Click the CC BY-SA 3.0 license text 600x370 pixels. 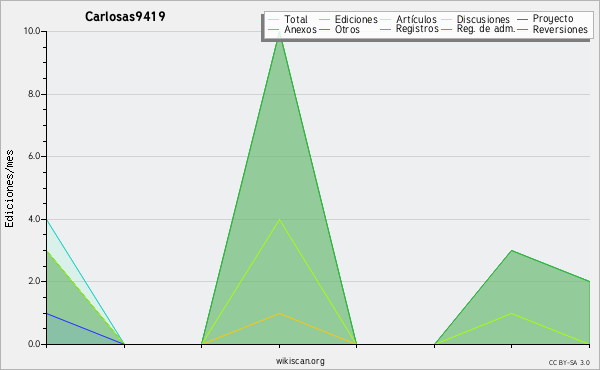[569, 363]
